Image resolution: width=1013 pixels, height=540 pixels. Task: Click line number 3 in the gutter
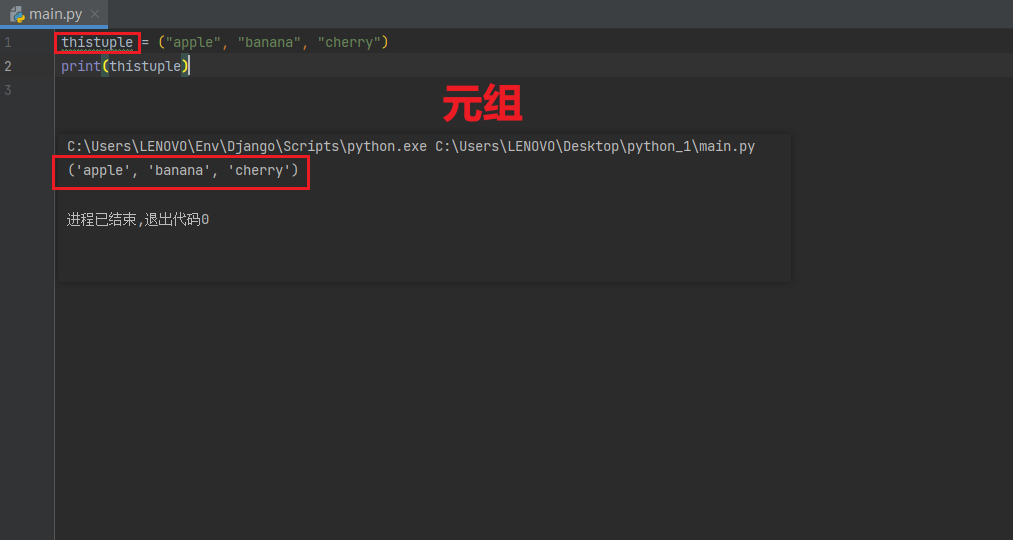click(8, 90)
